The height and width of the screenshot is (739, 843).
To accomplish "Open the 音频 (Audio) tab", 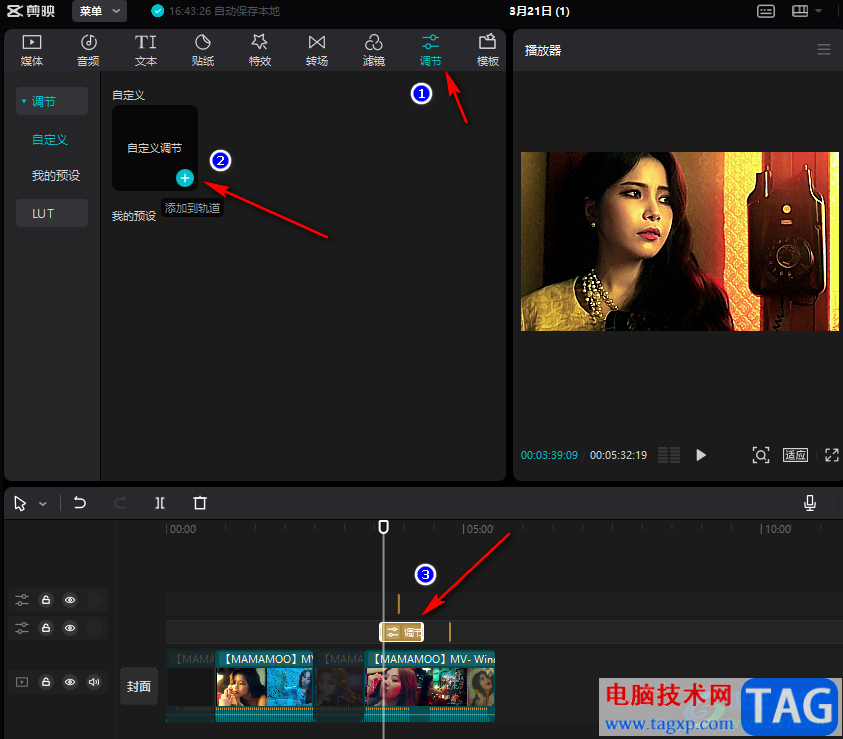I will point(88,50).
